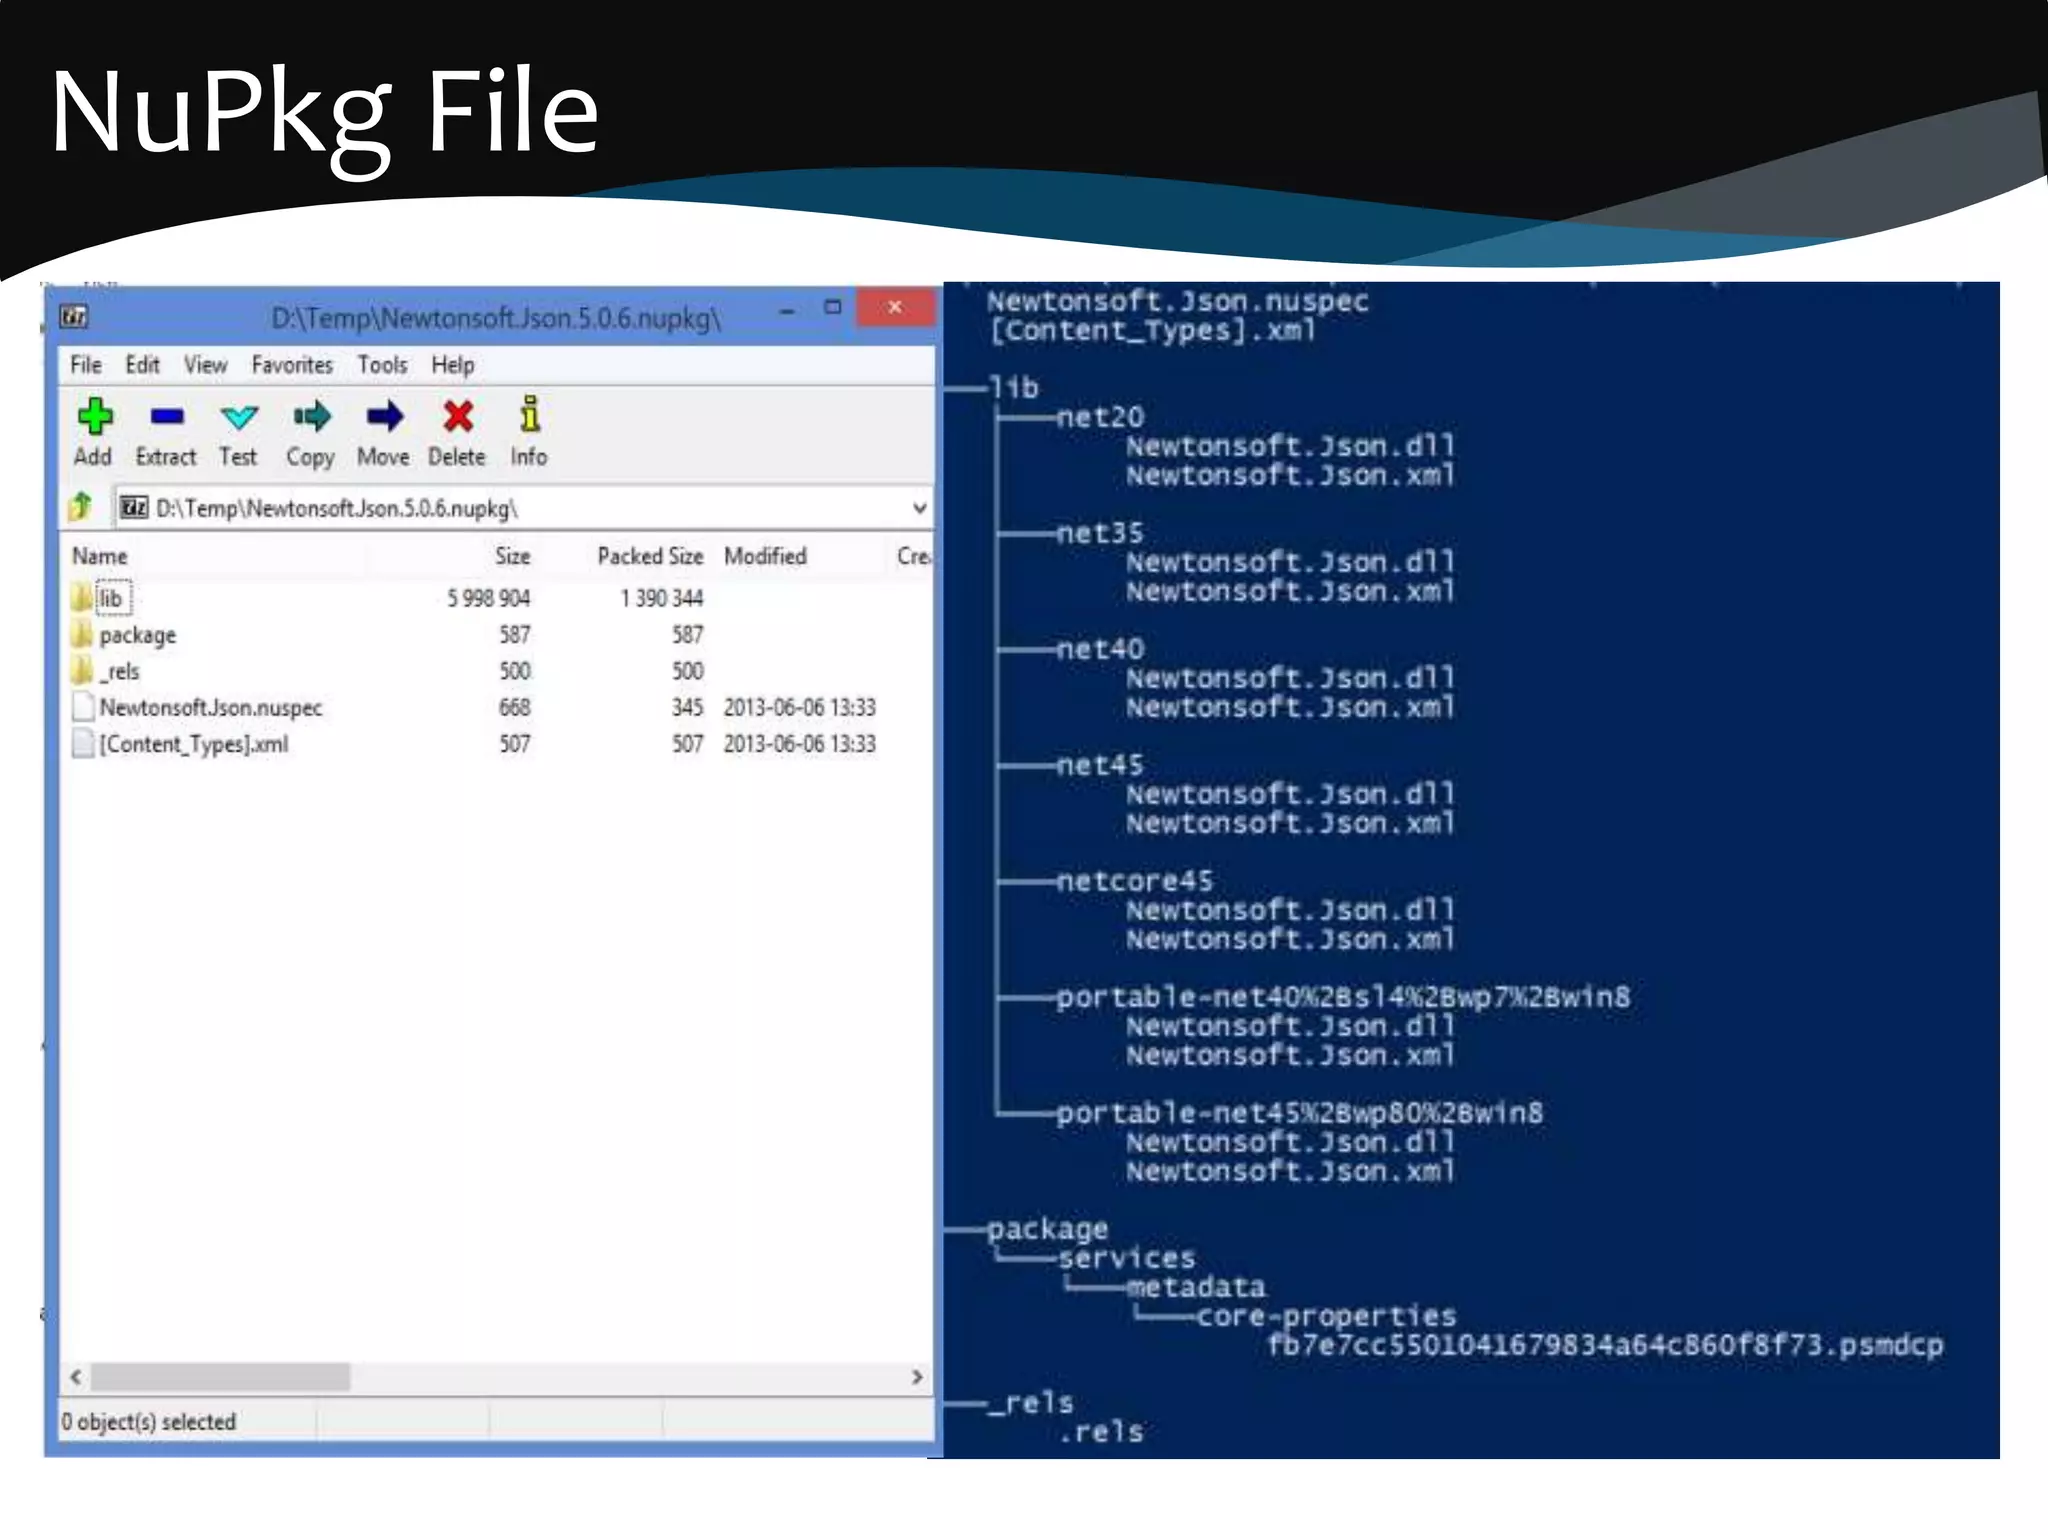Viewport: 2048px width, 1536px height.
Task: Click the Test checkmark icon
Action: 239,417
